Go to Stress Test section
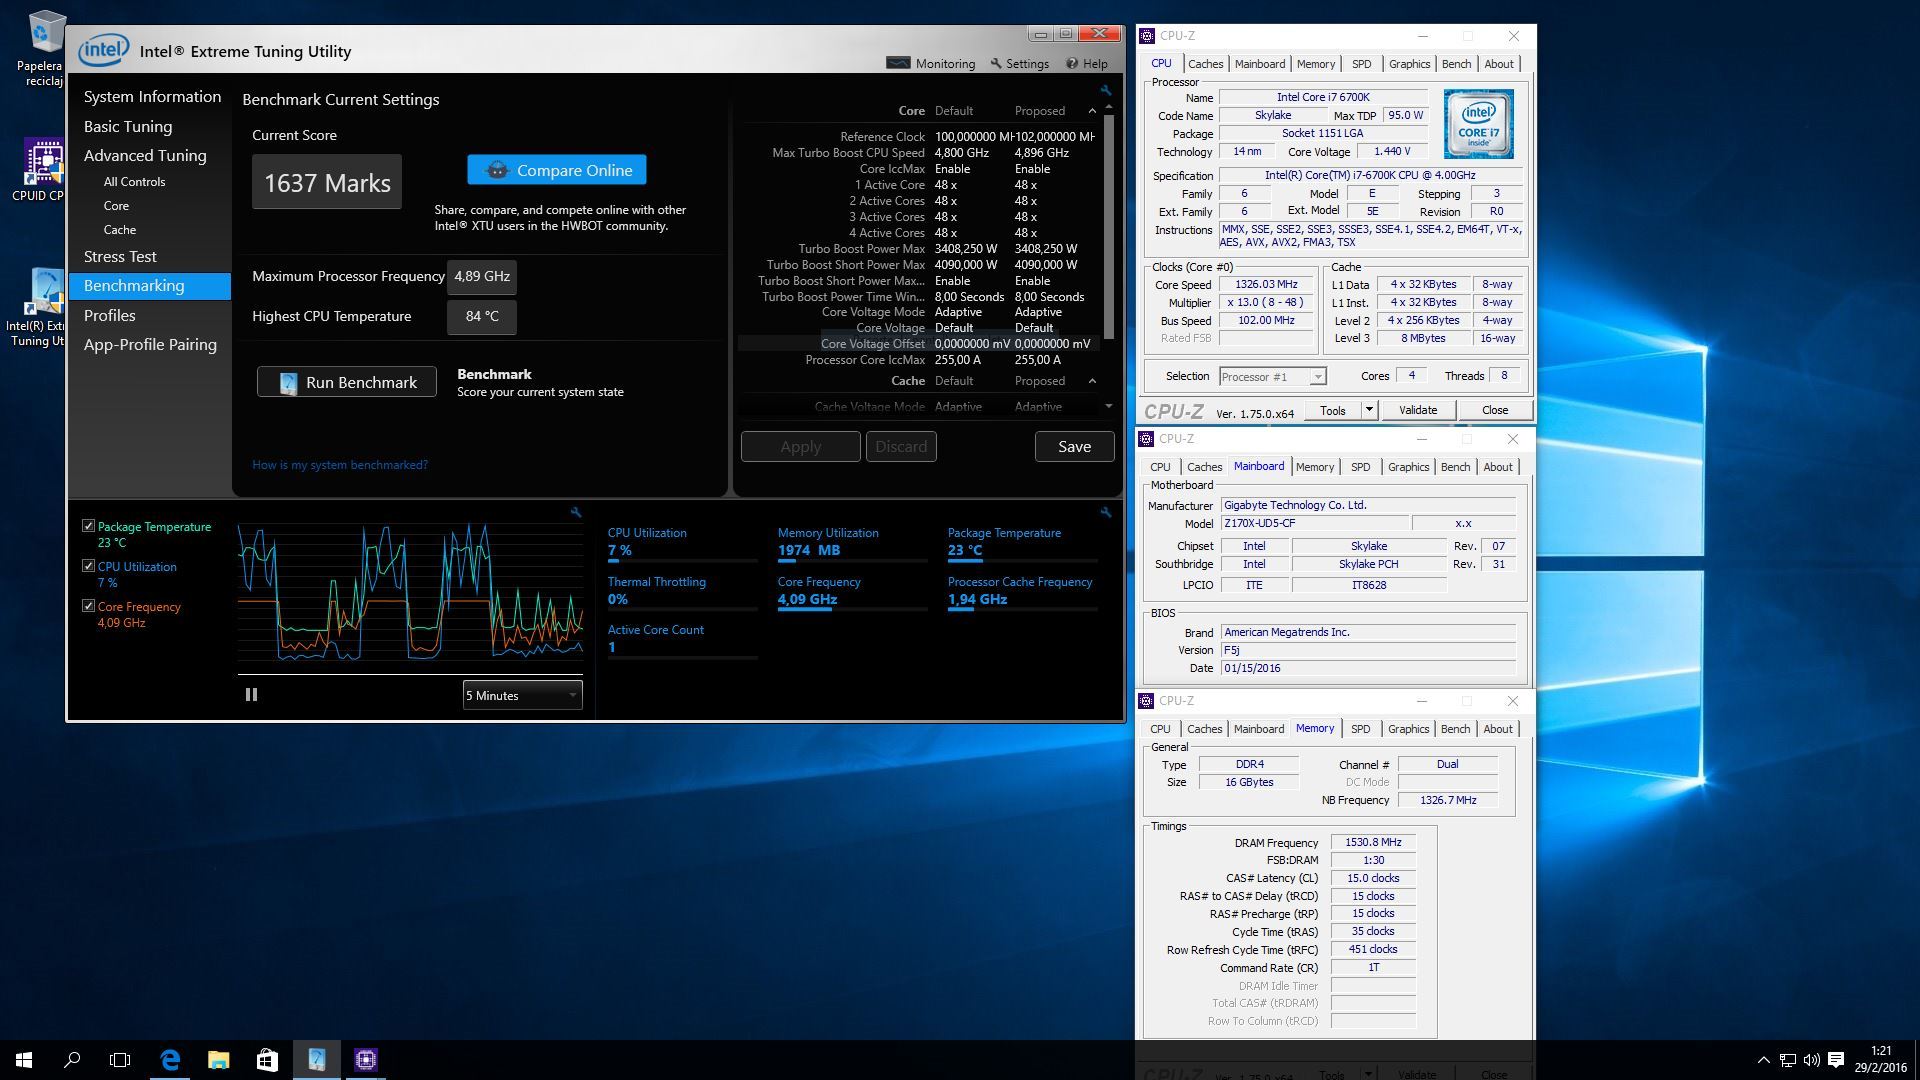 coord(120,256)
